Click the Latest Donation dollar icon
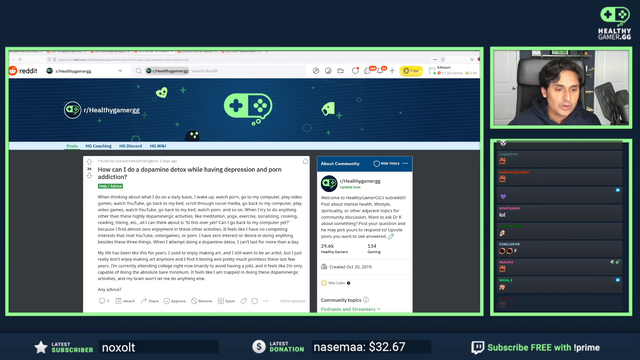 pos(258,347)
